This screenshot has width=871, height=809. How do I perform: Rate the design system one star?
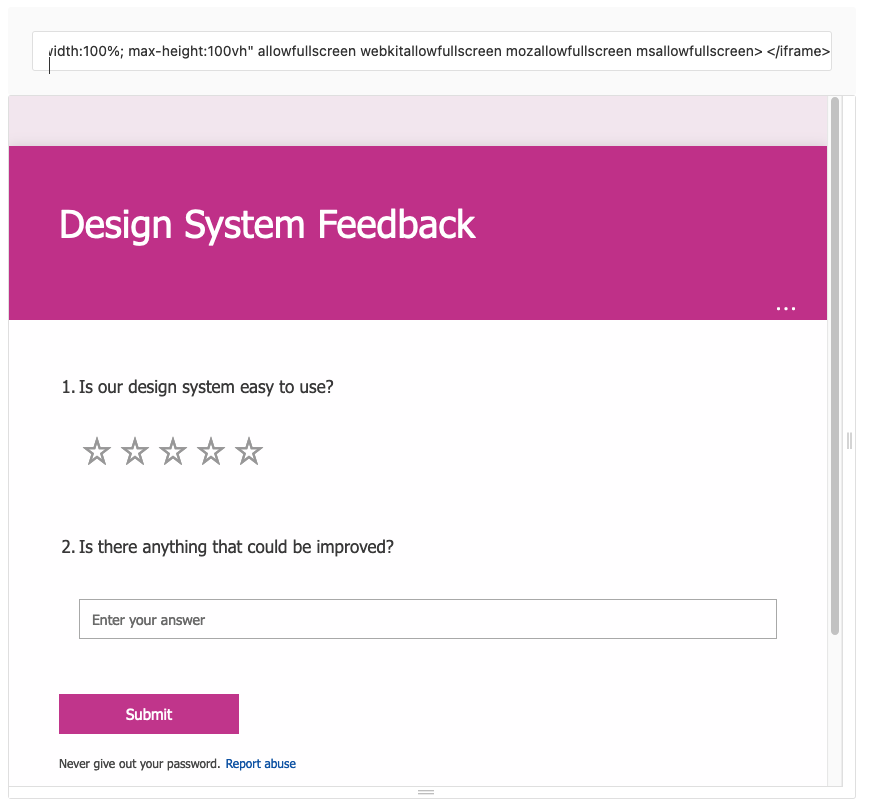97,451
